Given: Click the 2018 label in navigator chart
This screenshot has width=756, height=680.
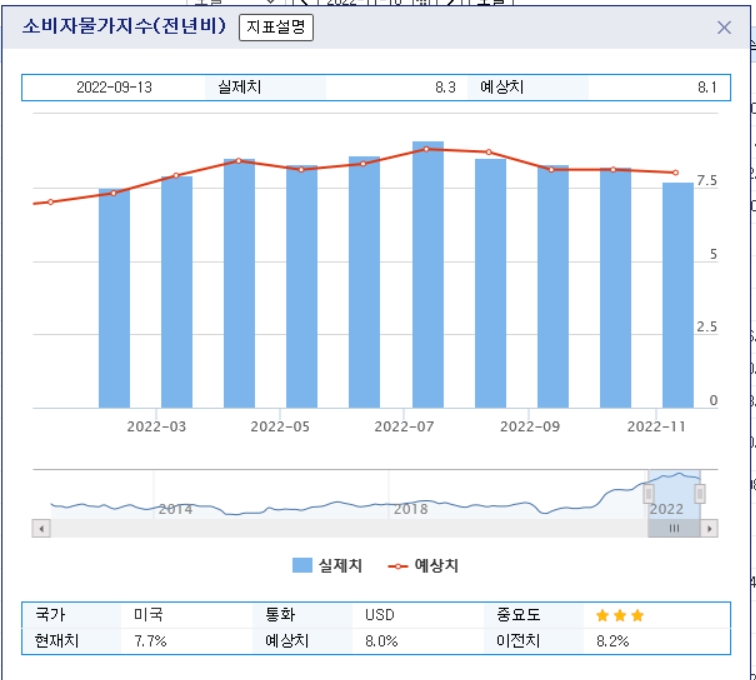Looking at the screenshot, I should [411, 509].
